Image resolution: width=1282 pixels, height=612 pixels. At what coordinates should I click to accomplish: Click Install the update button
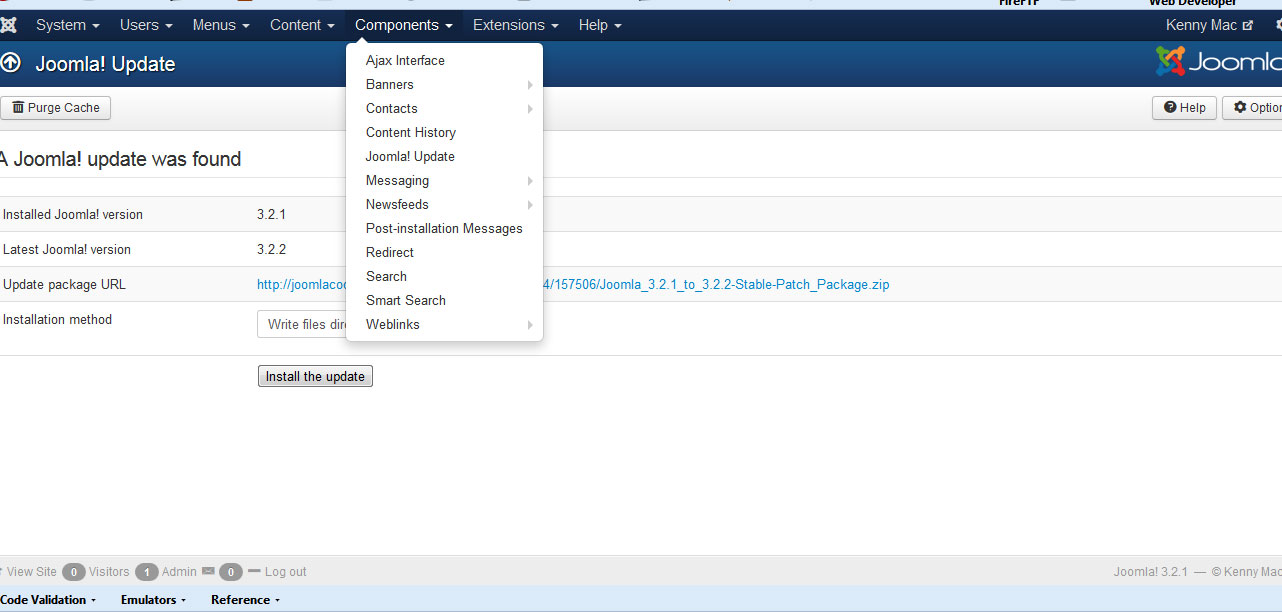pos(315,376)
